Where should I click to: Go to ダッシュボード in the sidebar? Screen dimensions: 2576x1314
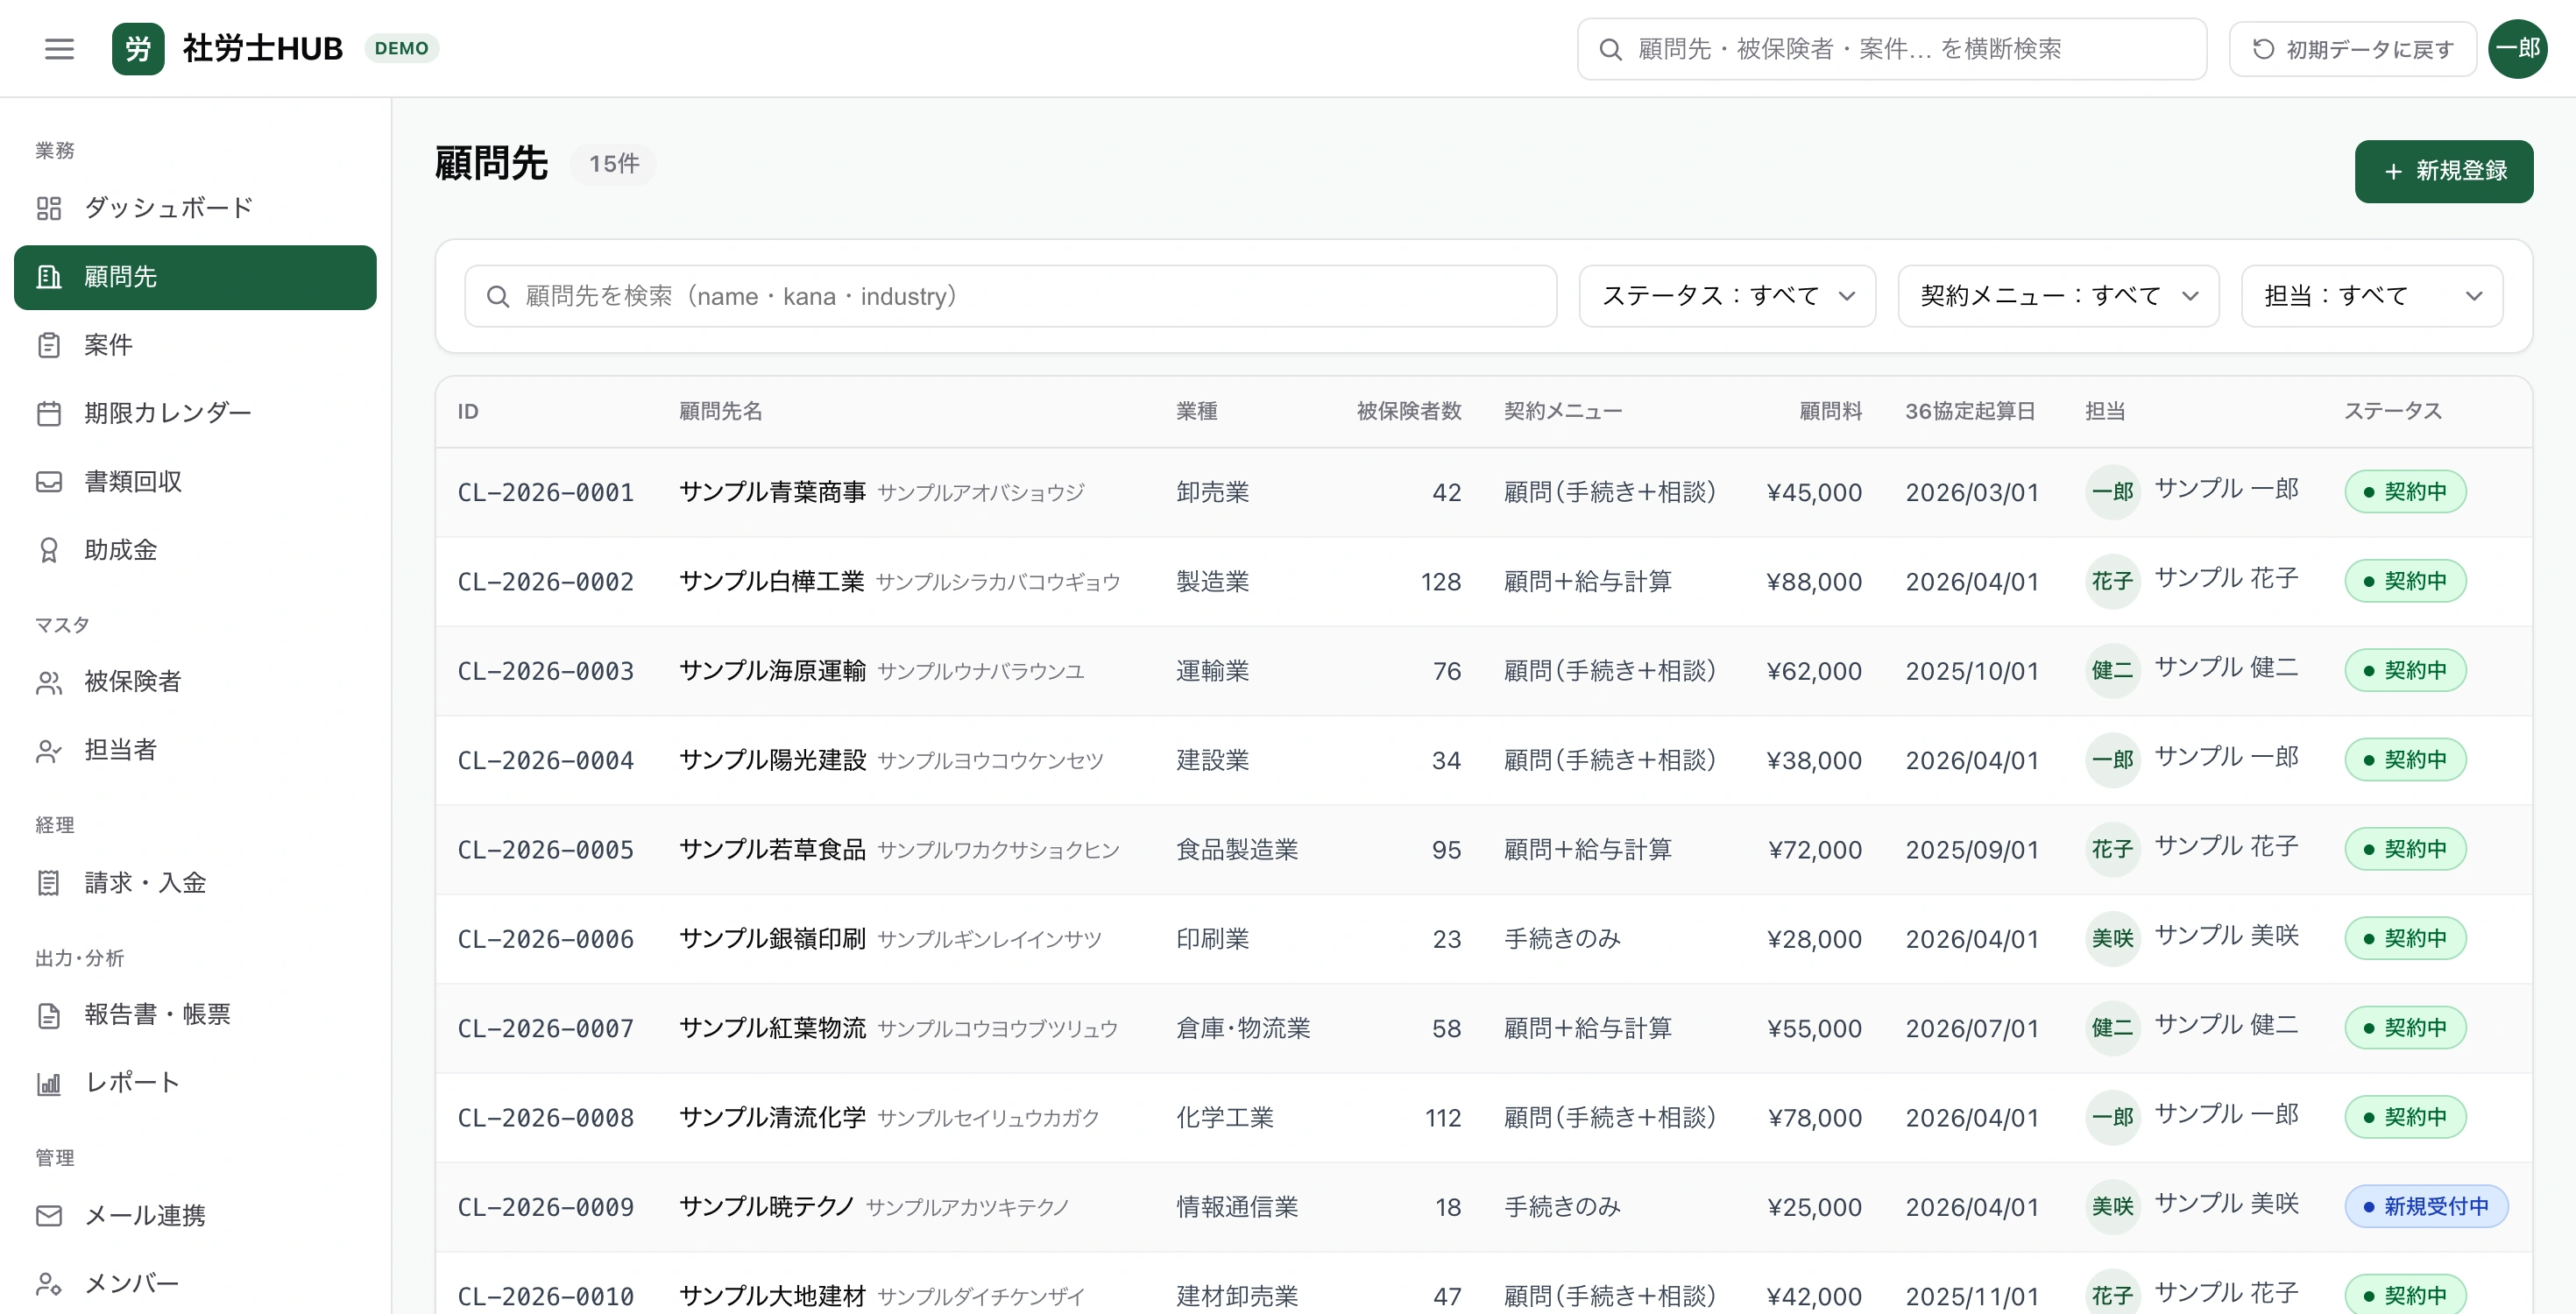[x=195, y=208]
